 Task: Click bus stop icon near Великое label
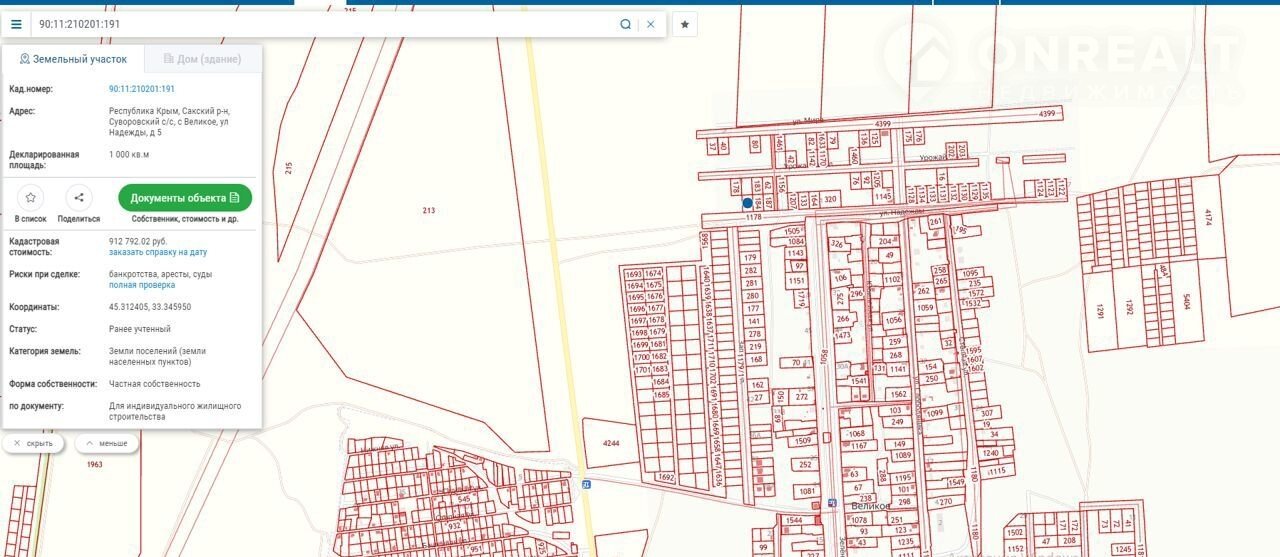832,503
